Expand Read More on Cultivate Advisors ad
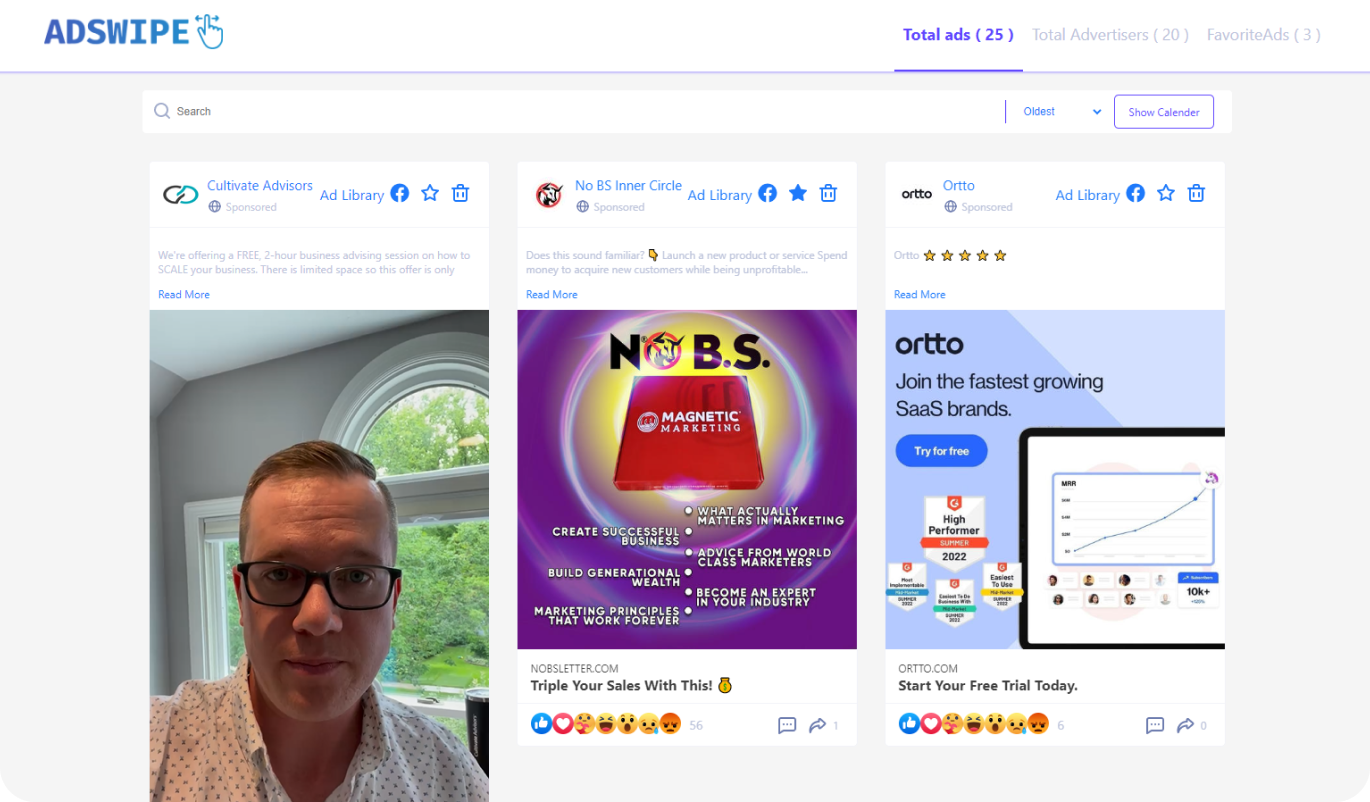Viewport: 1370px width, 802px height. point(184,294)
